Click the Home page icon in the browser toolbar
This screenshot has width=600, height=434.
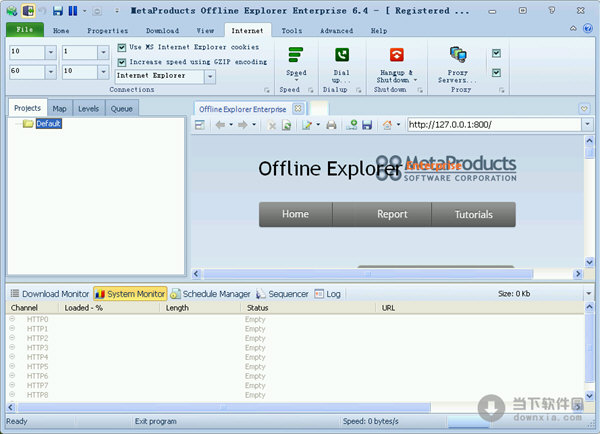[387, 125]
